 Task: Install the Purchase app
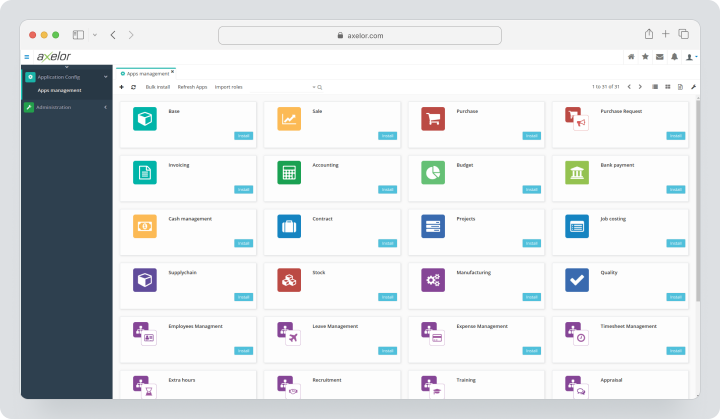[531, 136]
